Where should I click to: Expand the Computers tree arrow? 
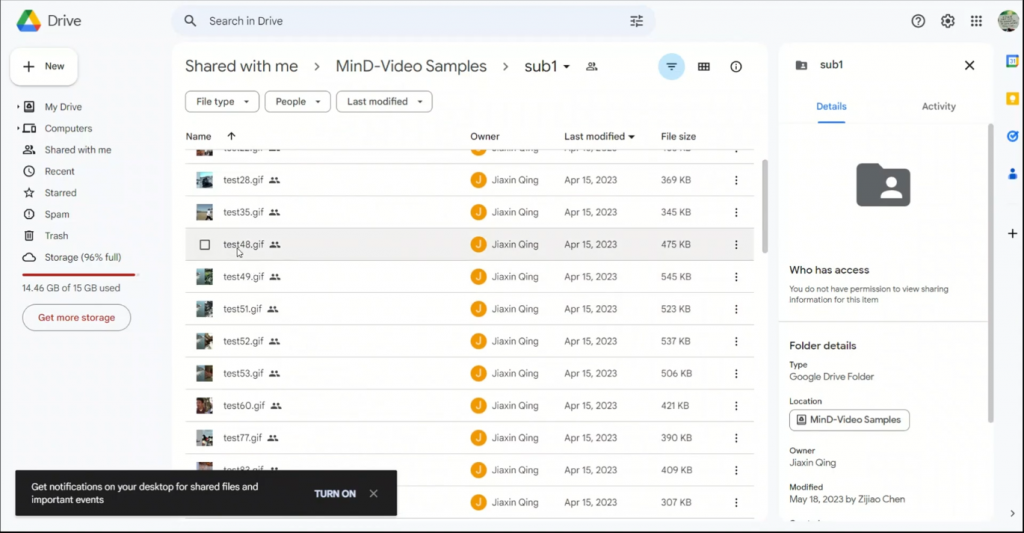(18, 128)
